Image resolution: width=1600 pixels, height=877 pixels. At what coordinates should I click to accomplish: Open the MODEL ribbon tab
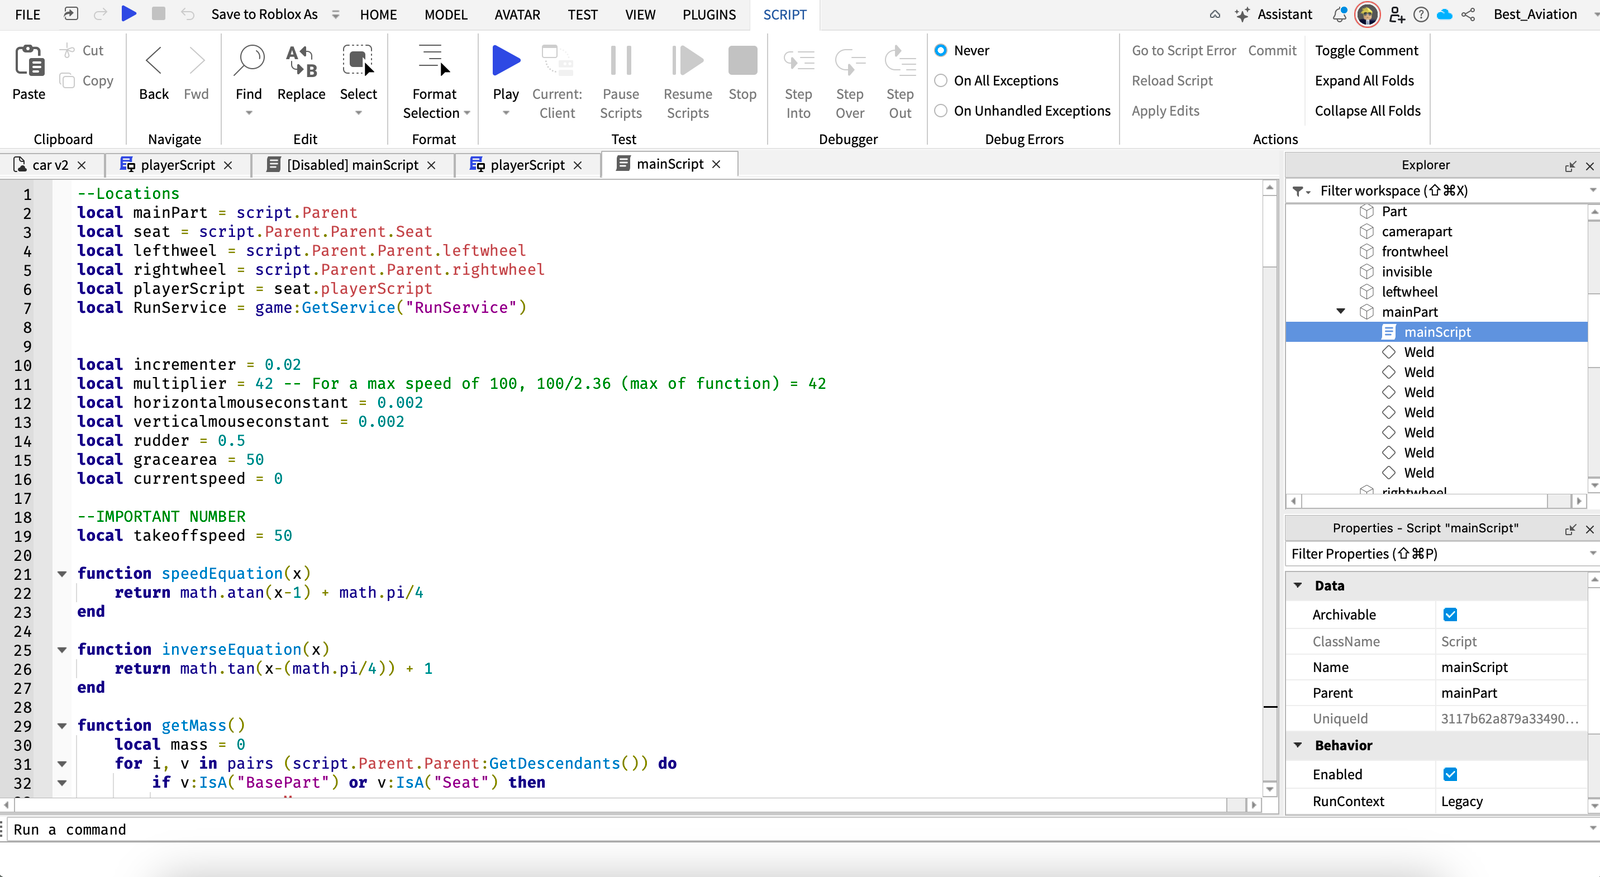coord(446,15)
